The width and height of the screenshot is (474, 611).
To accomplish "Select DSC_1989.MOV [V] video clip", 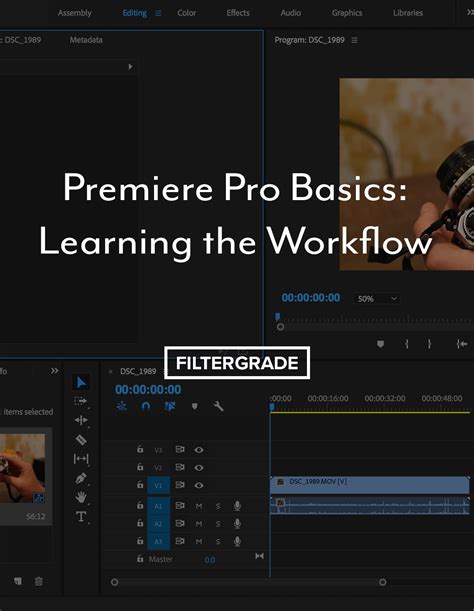I will click(x=370, y=484).
